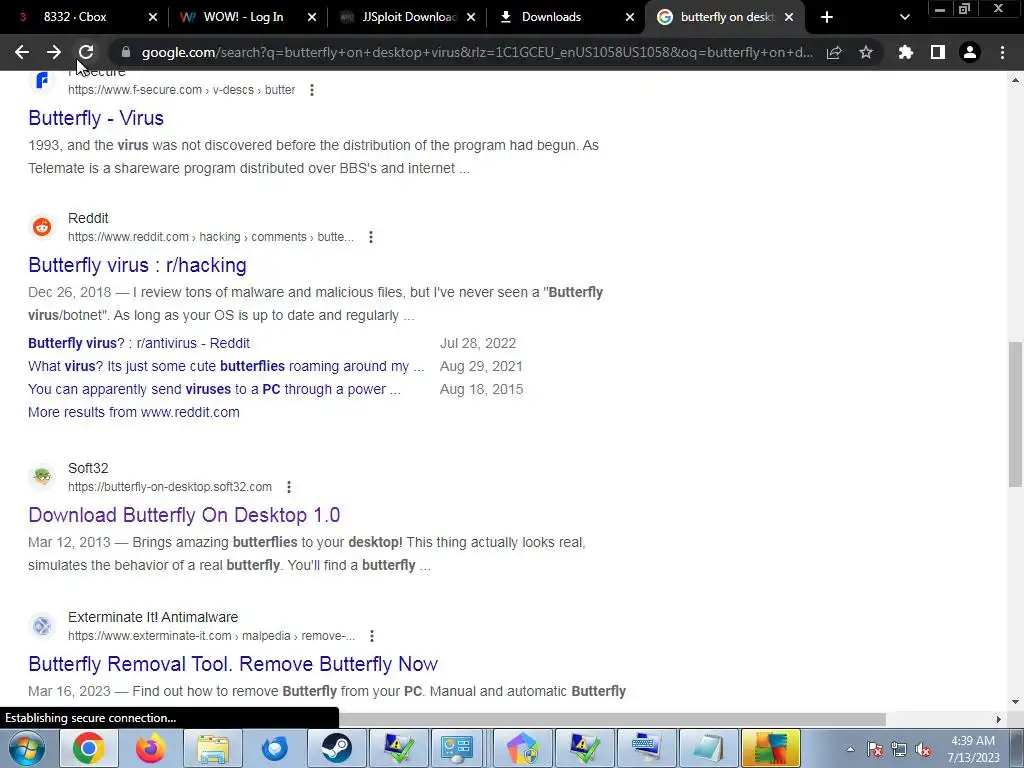Open send viruses through a power sublink

tap(214, 389)
